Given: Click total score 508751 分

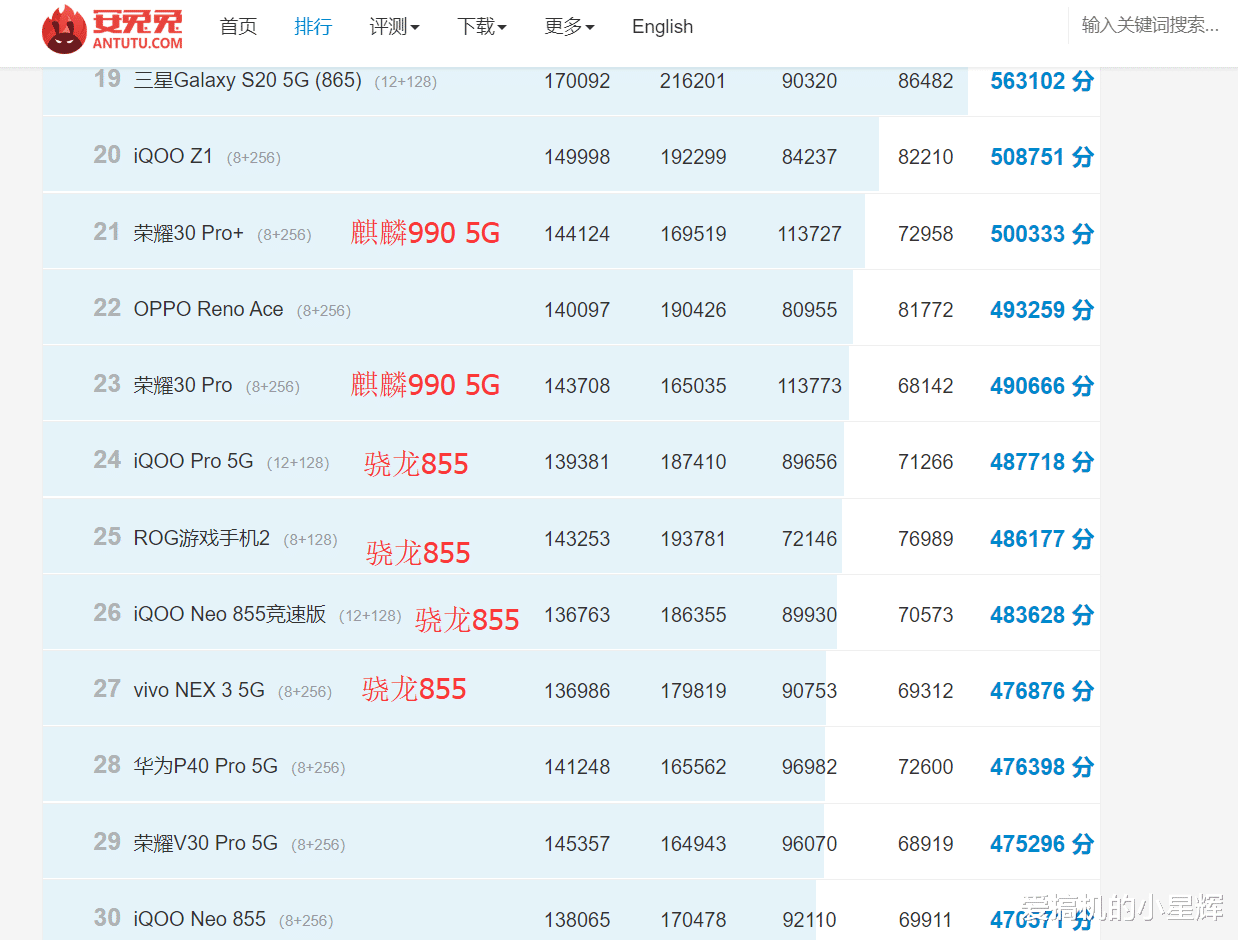Looking at the screenshot, I should pos(1042,157).
